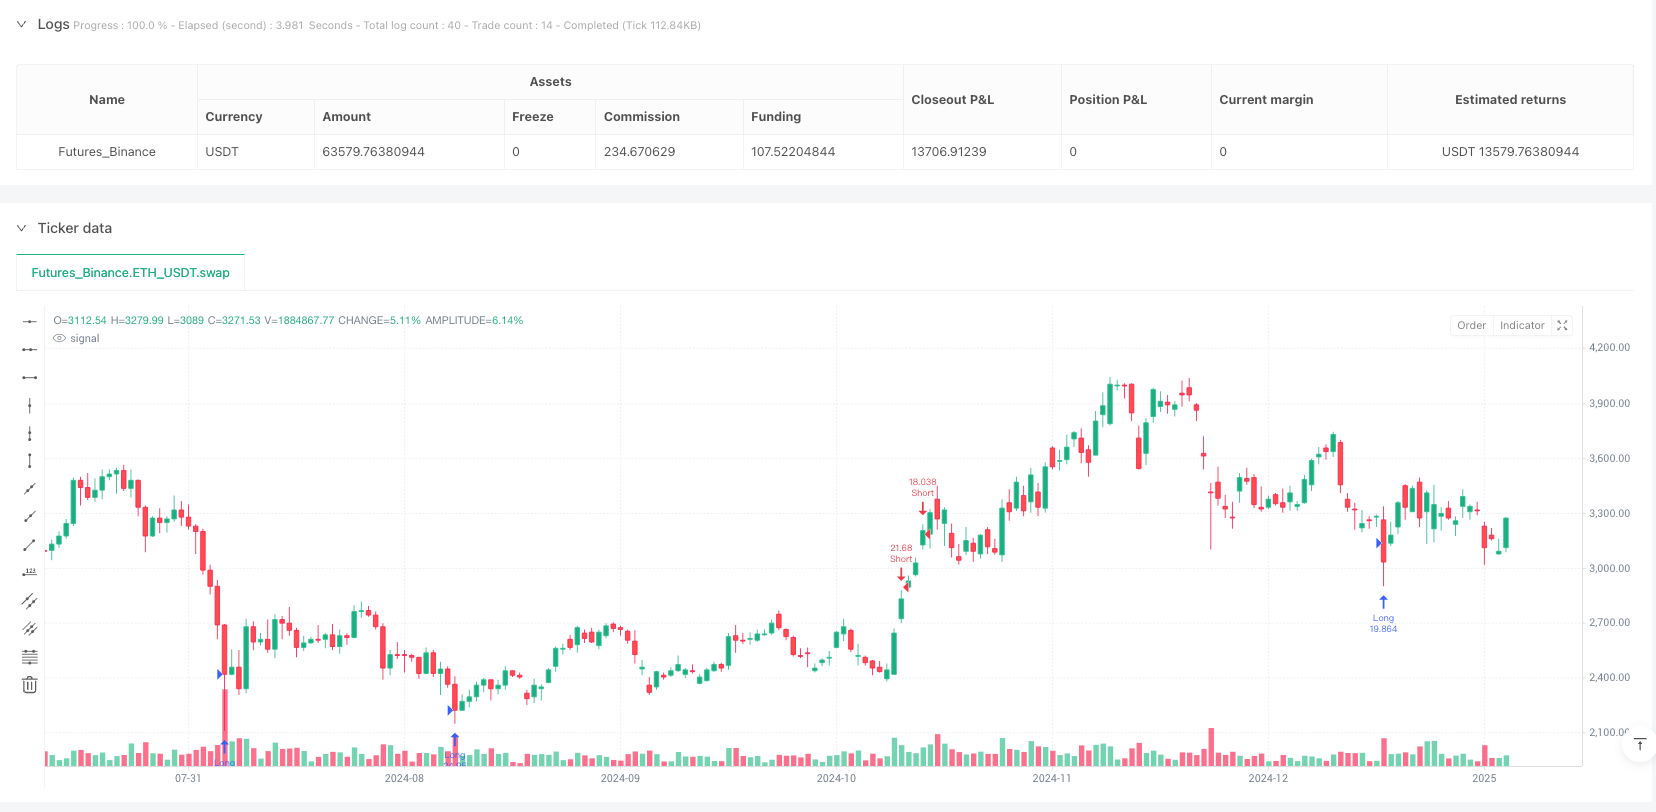Select the parallel channel lines tool
This screenshot has height=812, width=1656.
coord(30,600)
